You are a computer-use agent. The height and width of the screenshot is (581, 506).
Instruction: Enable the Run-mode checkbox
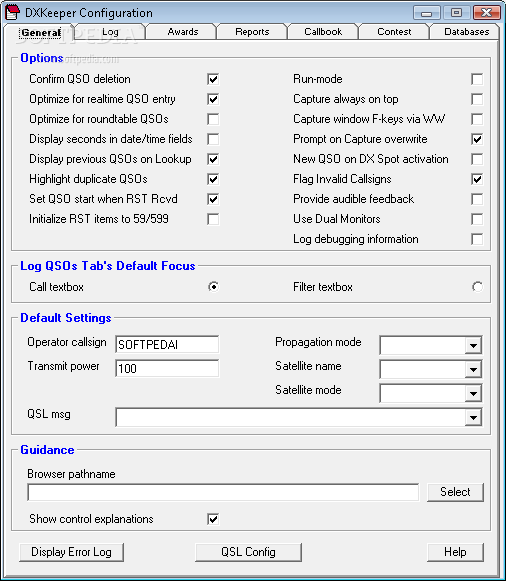477,79
